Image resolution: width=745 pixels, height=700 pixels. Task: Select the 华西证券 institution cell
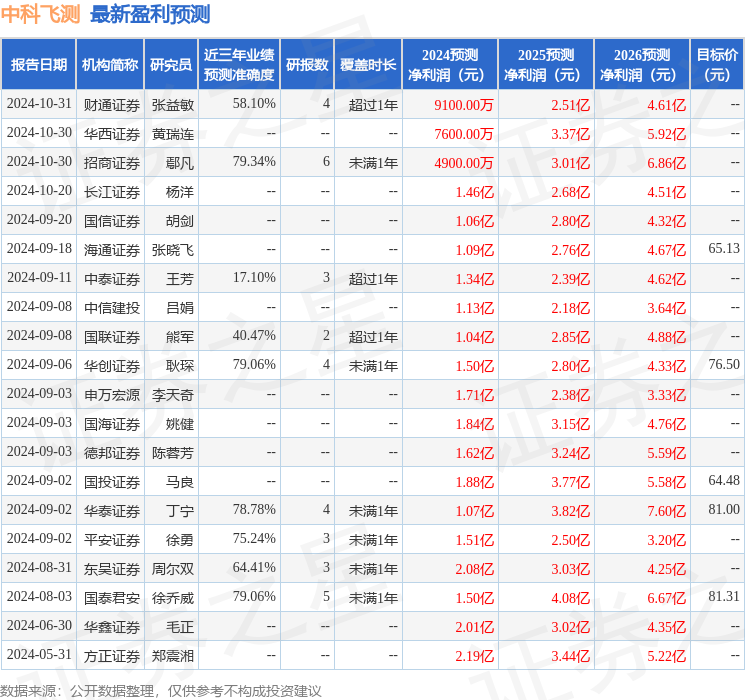pyautogui.click(x=112, y=134)
